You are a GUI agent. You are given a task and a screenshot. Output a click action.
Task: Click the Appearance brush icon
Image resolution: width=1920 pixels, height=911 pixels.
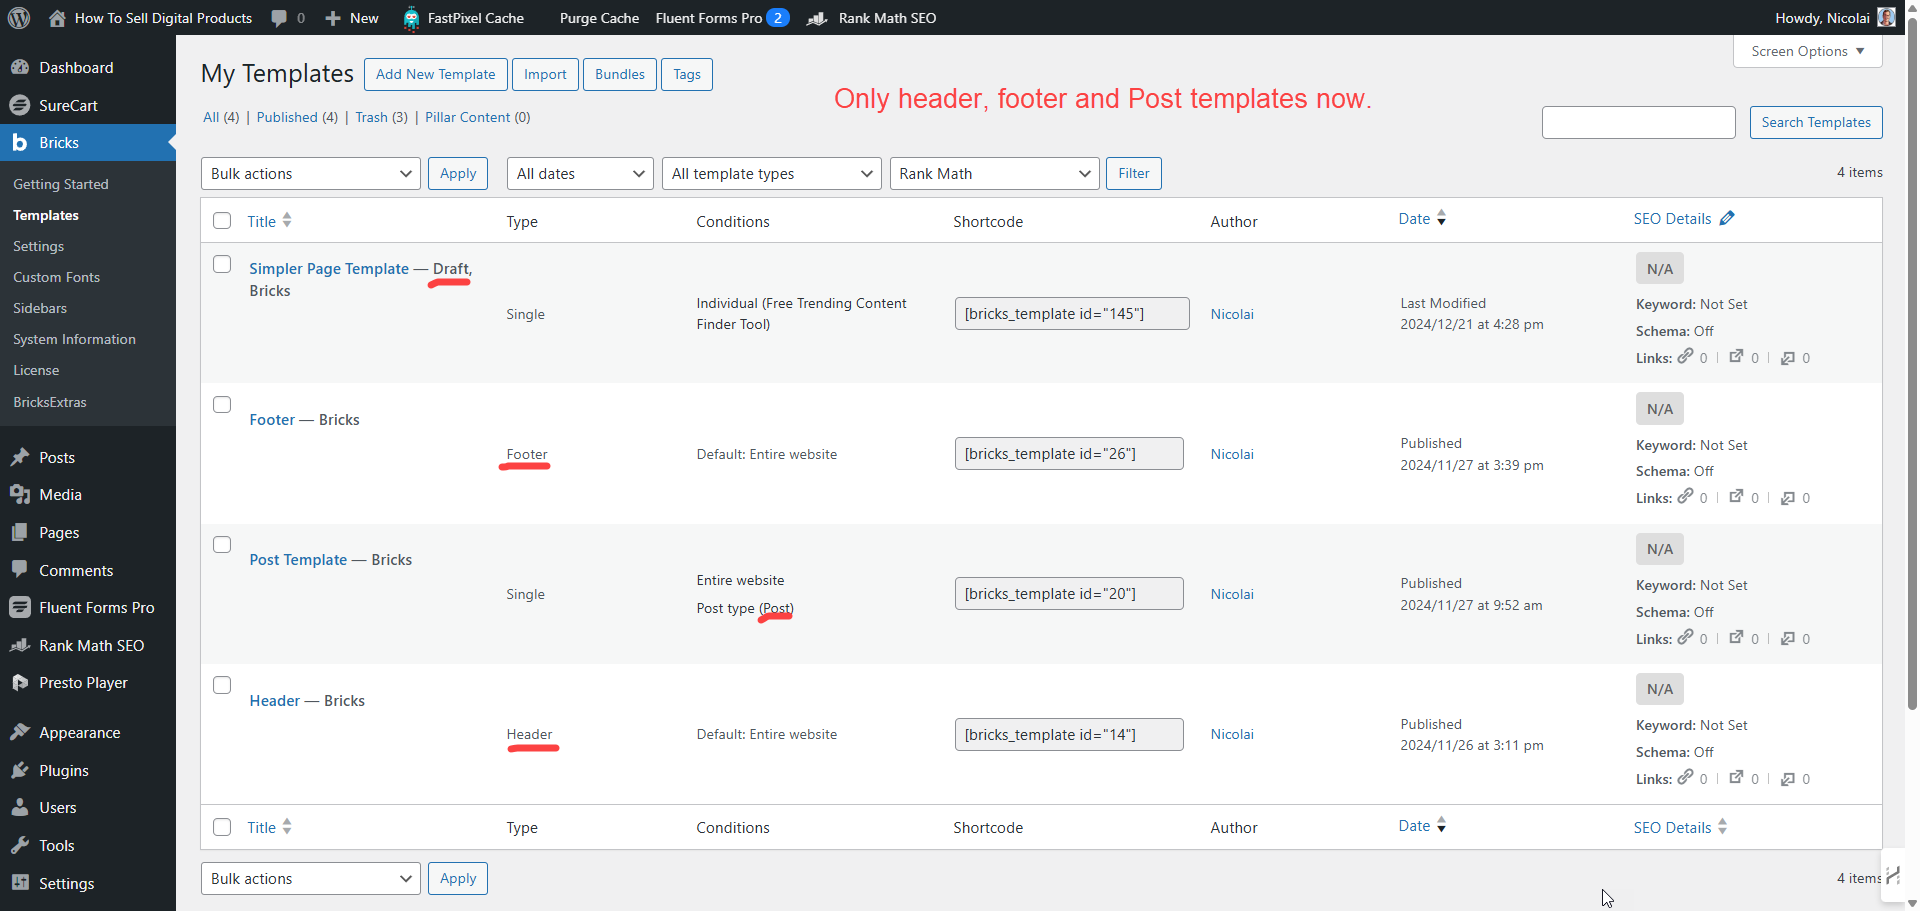click(x=20, y=732)
